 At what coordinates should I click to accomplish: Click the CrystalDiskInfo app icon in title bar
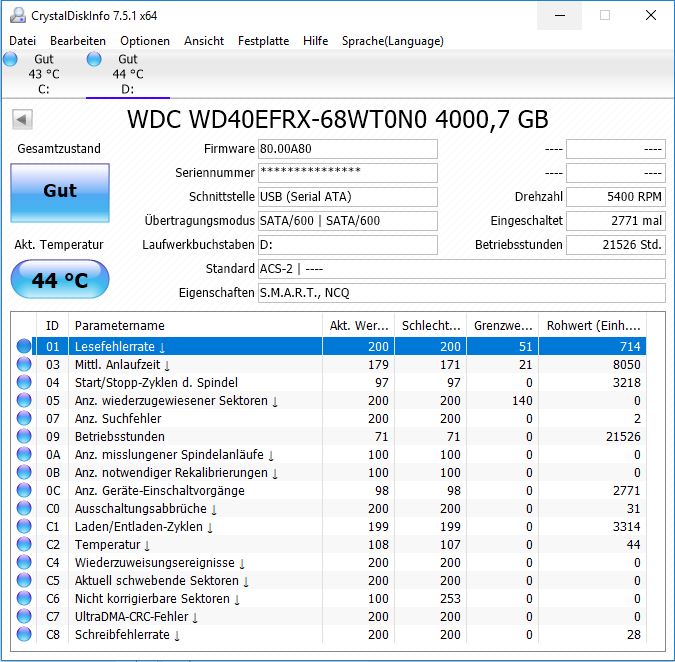18,15
